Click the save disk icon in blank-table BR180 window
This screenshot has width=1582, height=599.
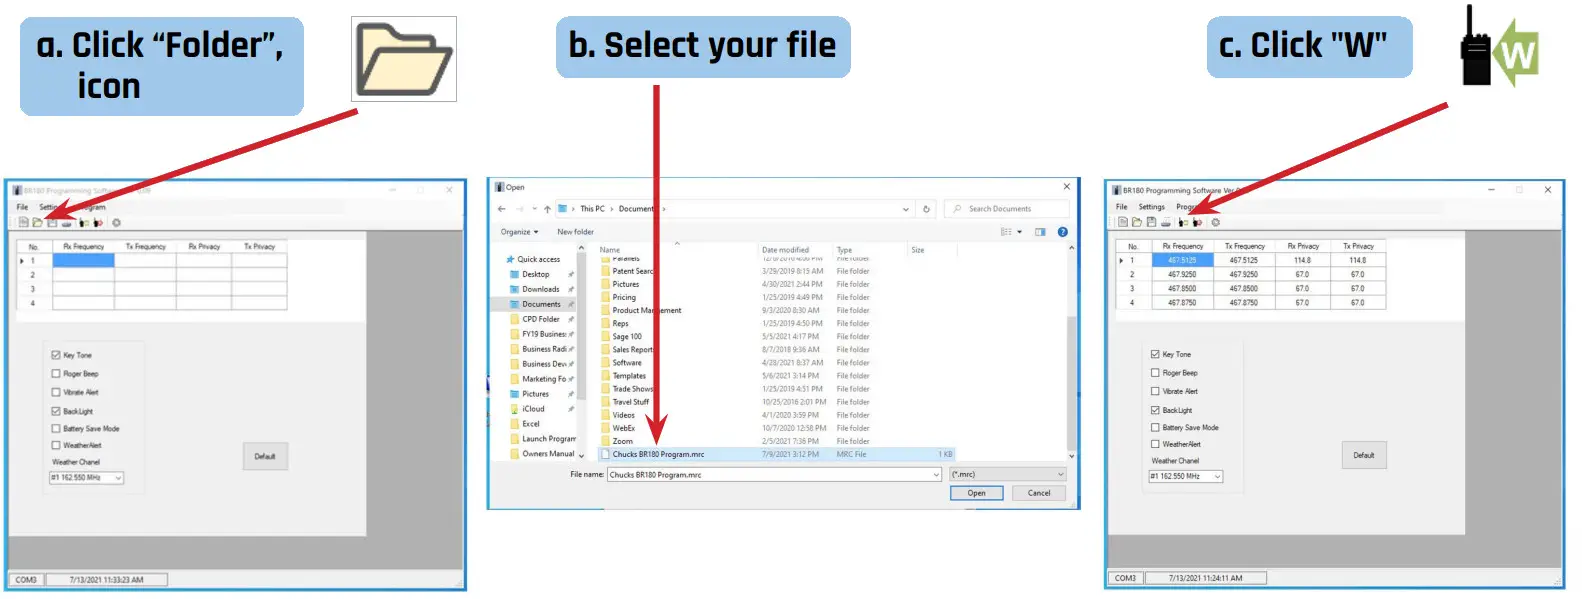(52, 223)
